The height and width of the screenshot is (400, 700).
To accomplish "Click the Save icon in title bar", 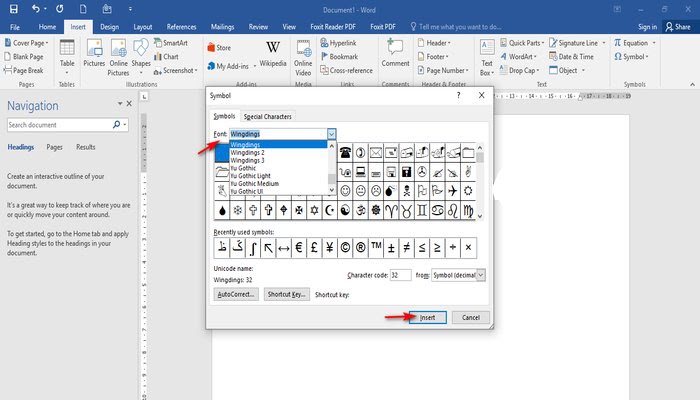I will (14, 9).
